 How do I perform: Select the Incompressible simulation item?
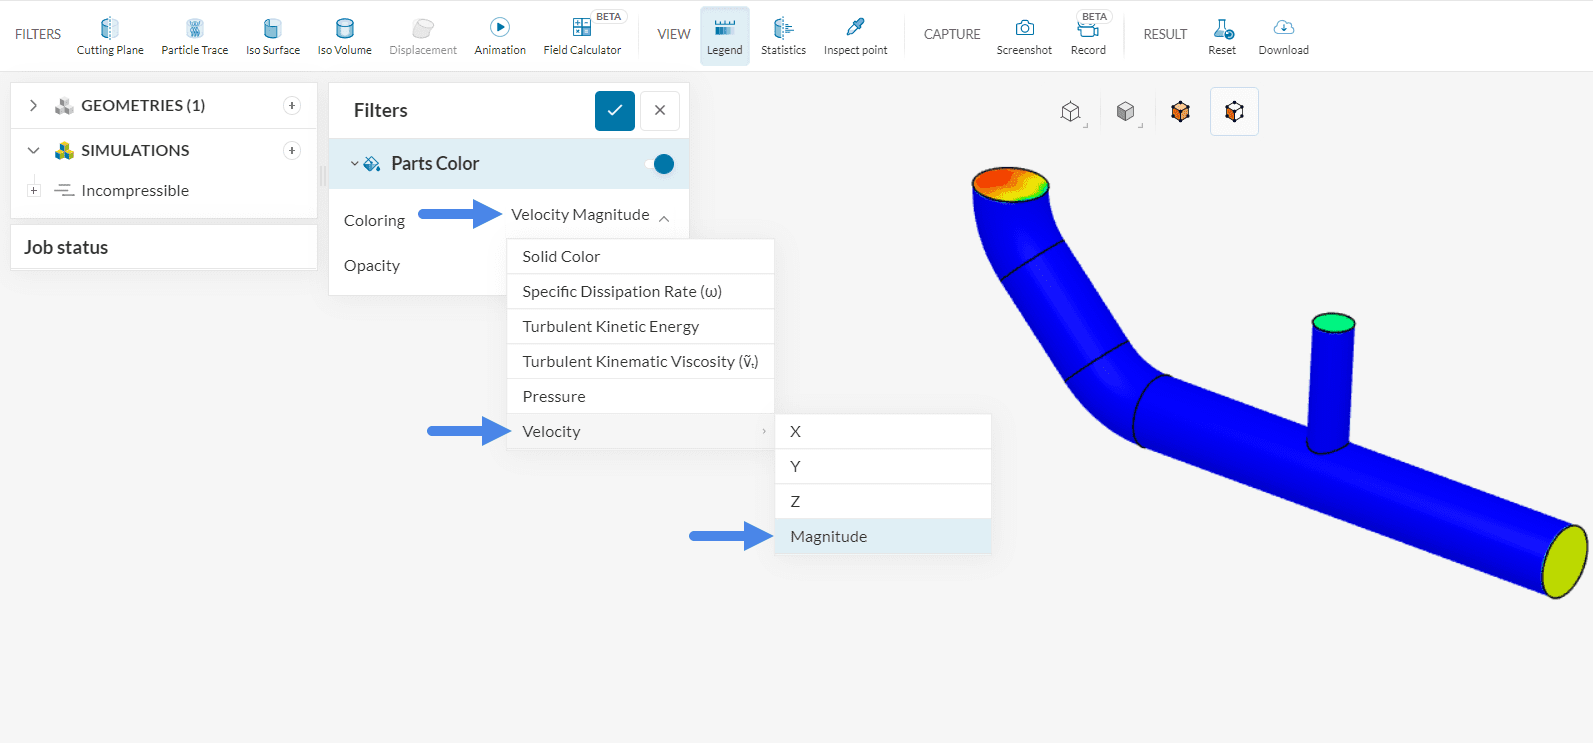tap(135, 191)
